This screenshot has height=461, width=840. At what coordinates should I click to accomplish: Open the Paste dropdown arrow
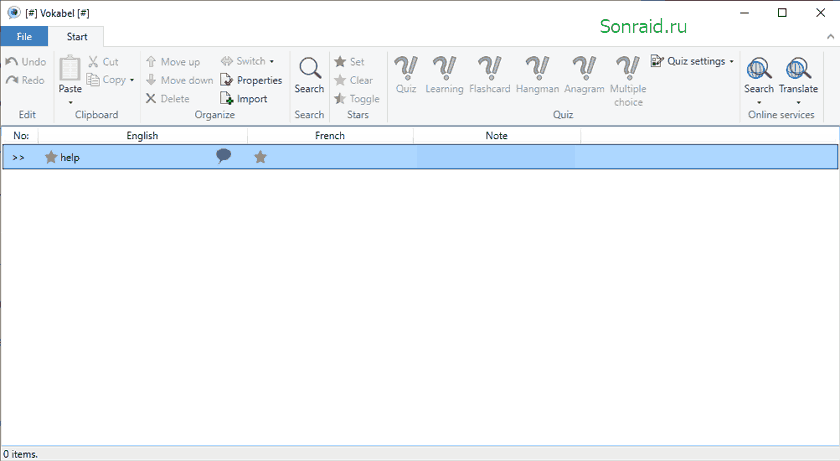point(70,102)
